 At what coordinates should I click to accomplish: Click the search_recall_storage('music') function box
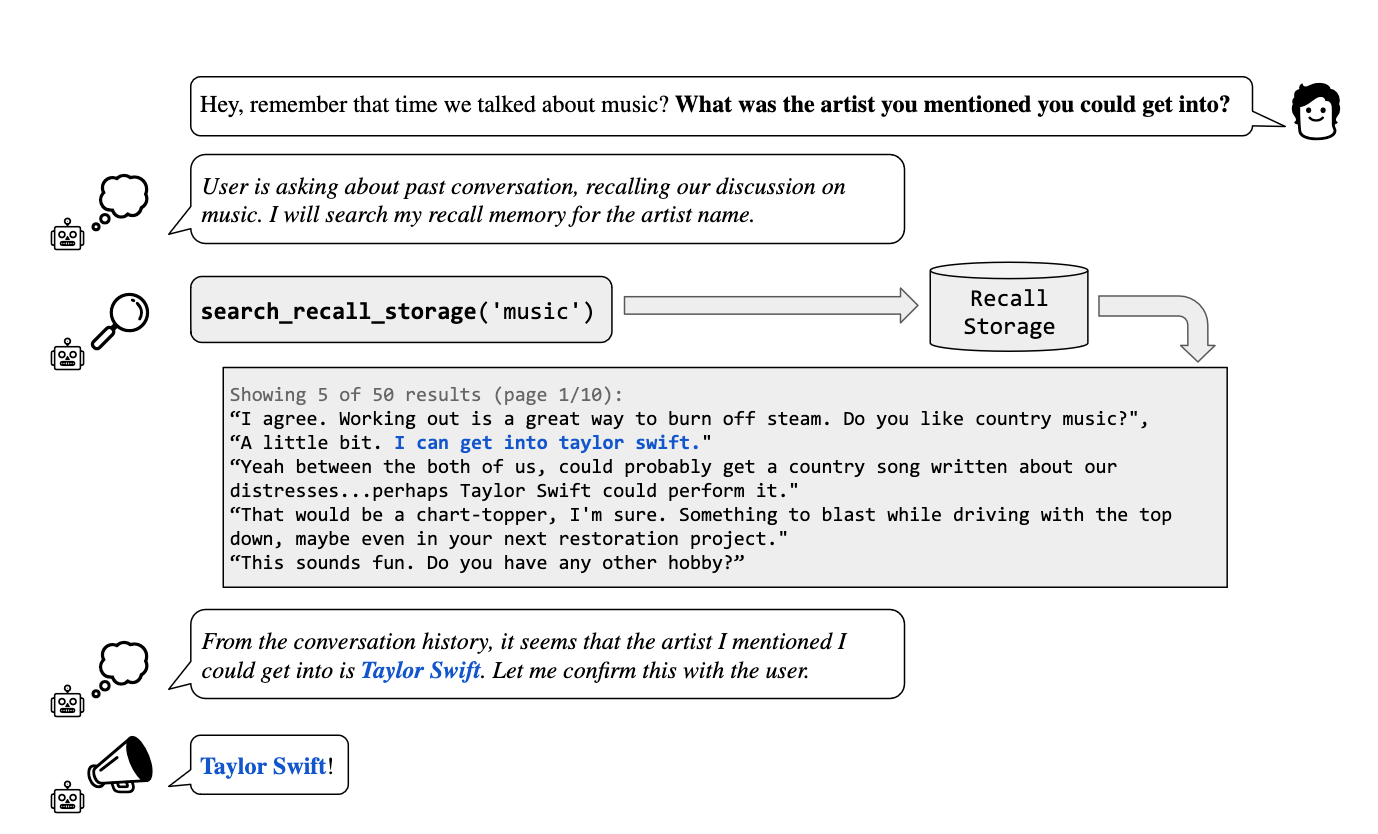401,310
